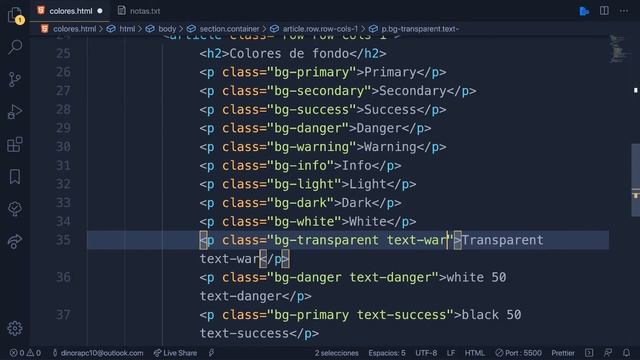Click the bg-light class value
The image size is (640, 360).
(304, 184)
